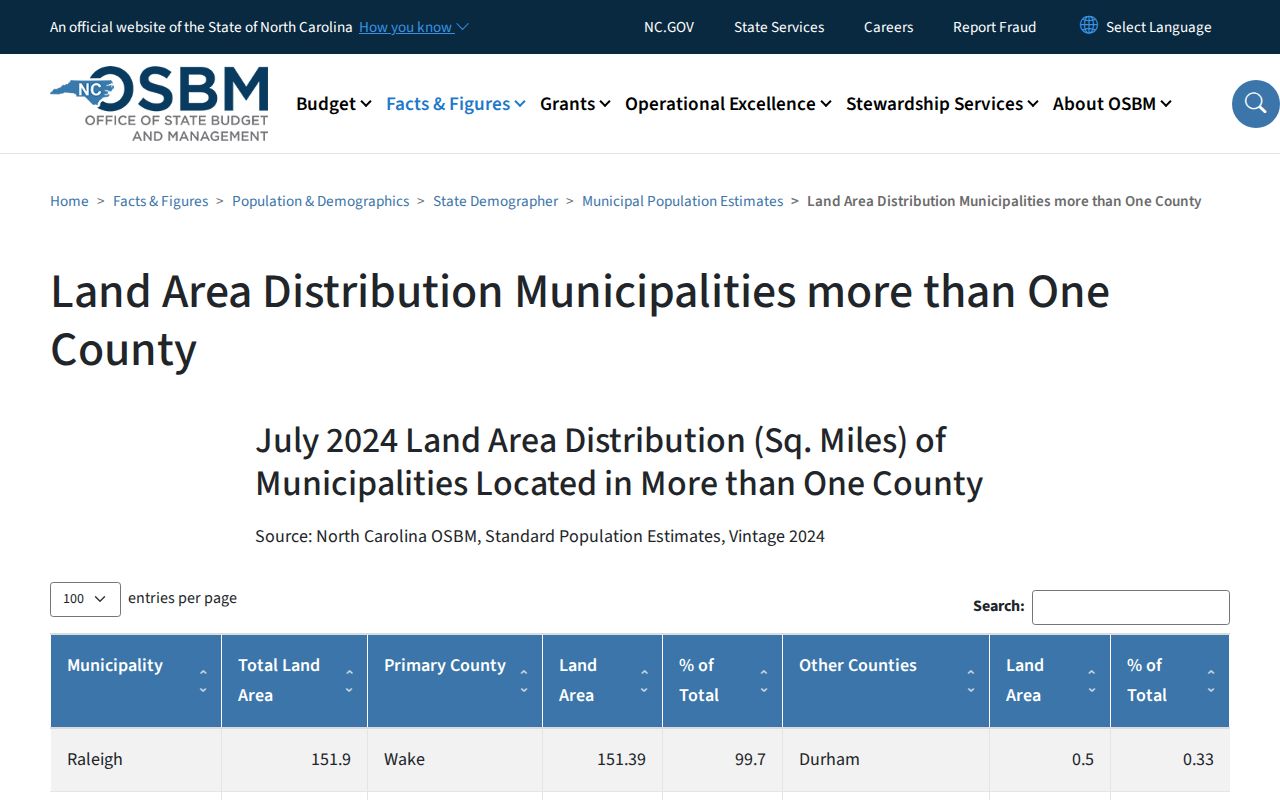This screenshot has width=1280, height=800.
Task: Sort by the Primary County column arrows
Action: pos(524,681)
